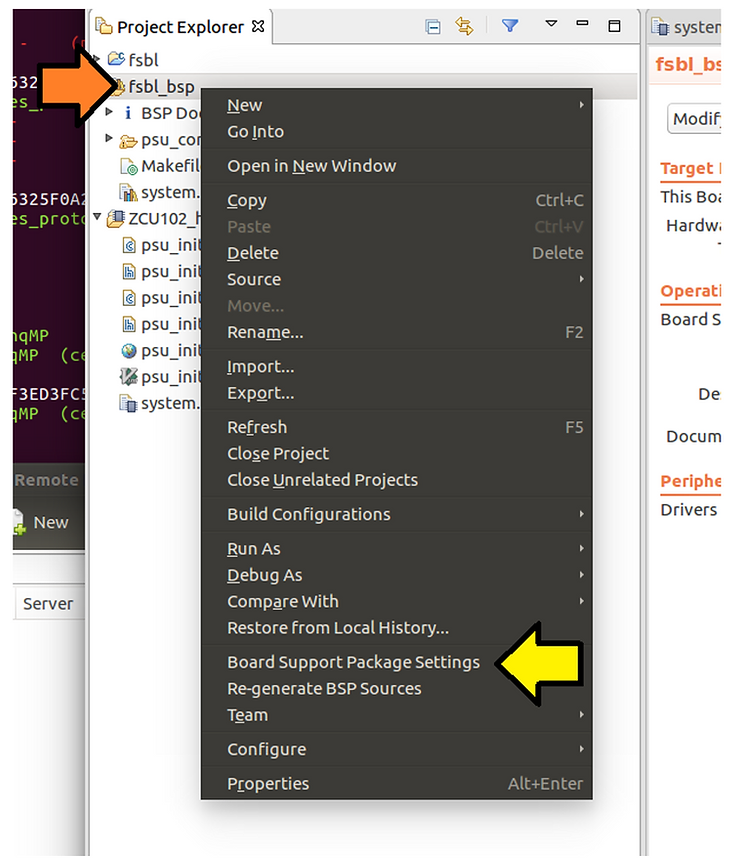Viewport: 740px width, 858px height.
Task: Choose Open in New Window
Action: [397, 166]
